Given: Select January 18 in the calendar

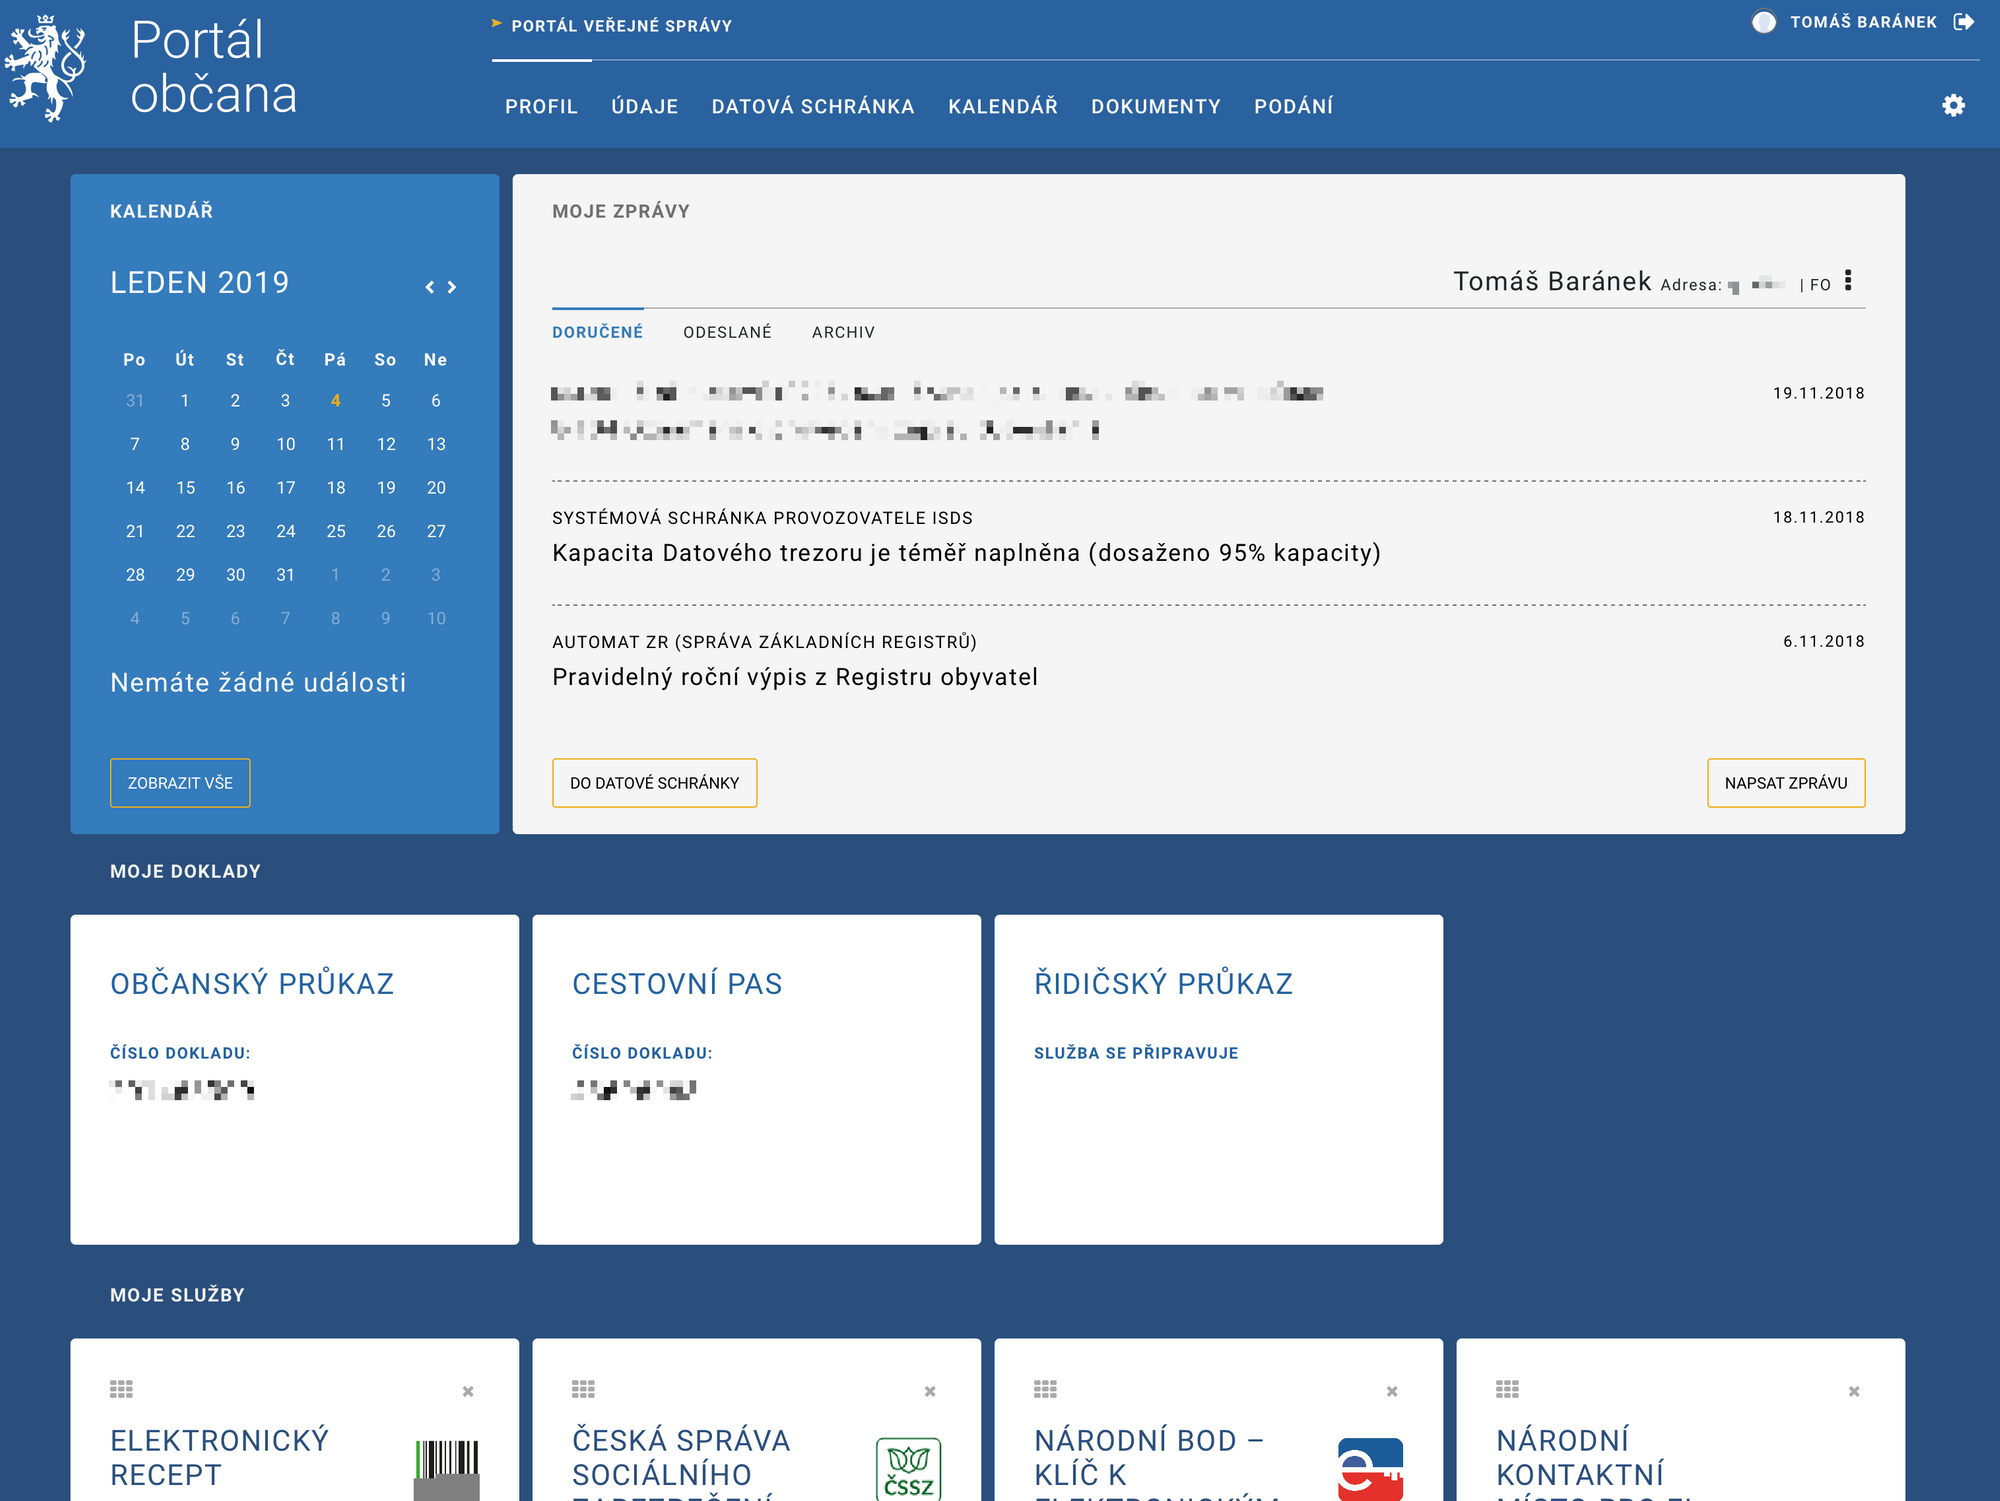Looking at the screenshot, I should [x=336, y=488].
